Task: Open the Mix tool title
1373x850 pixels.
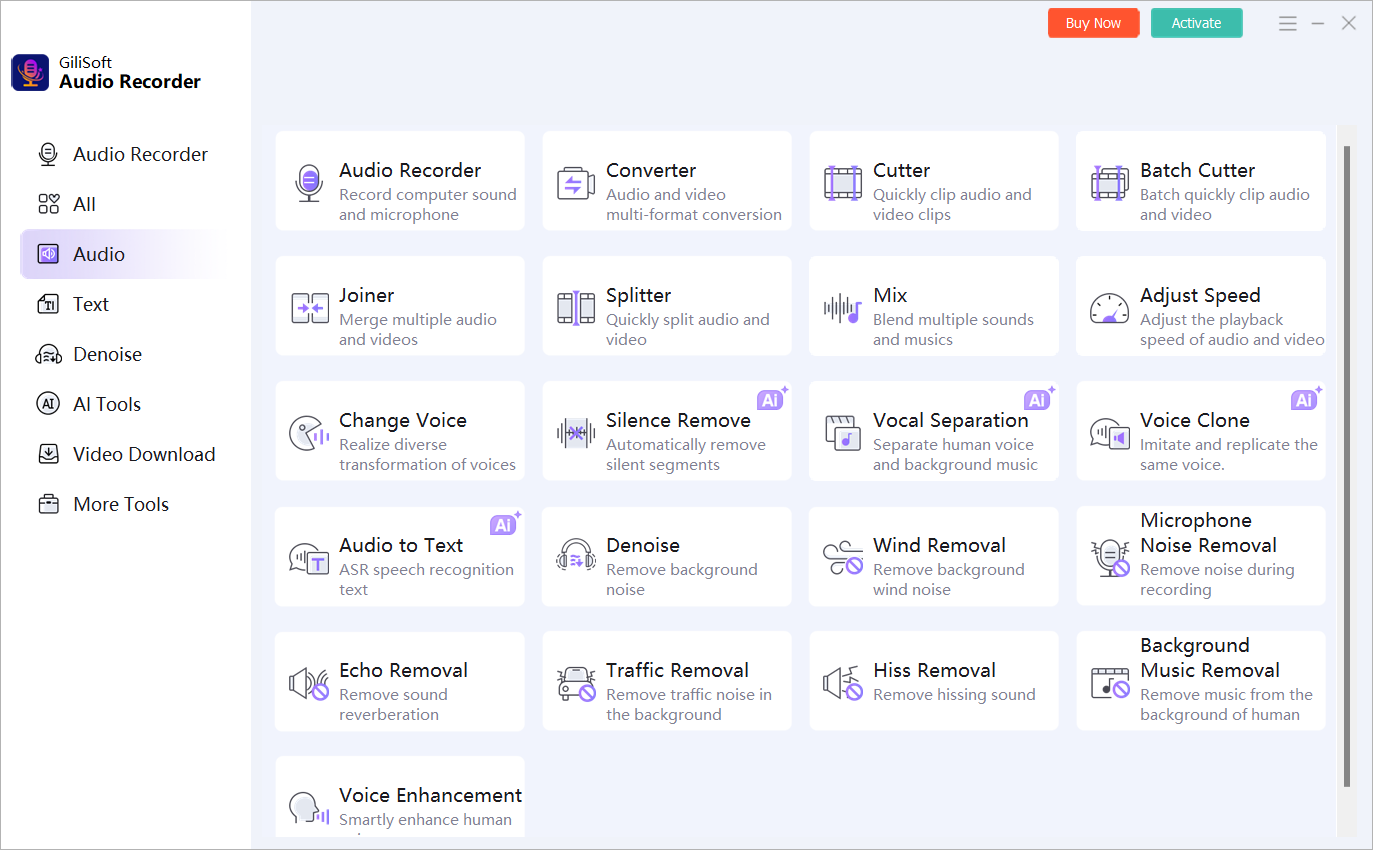Action: [x=890, y=295]
